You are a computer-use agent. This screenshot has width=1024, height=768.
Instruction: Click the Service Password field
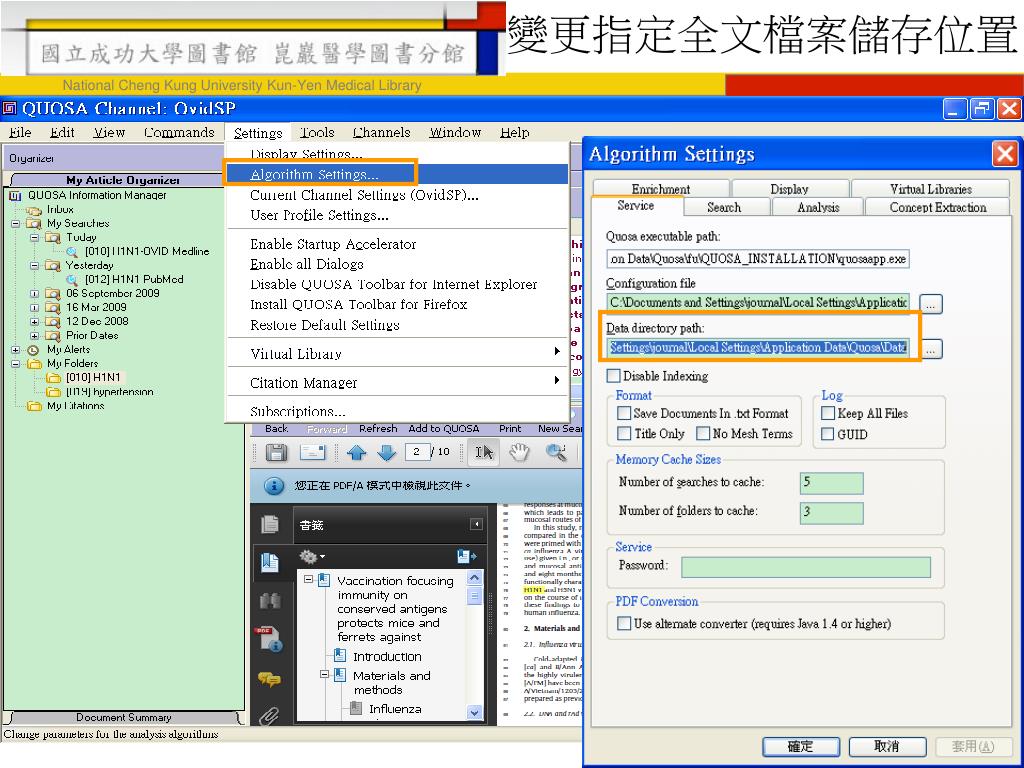click(x=806, y=567)
